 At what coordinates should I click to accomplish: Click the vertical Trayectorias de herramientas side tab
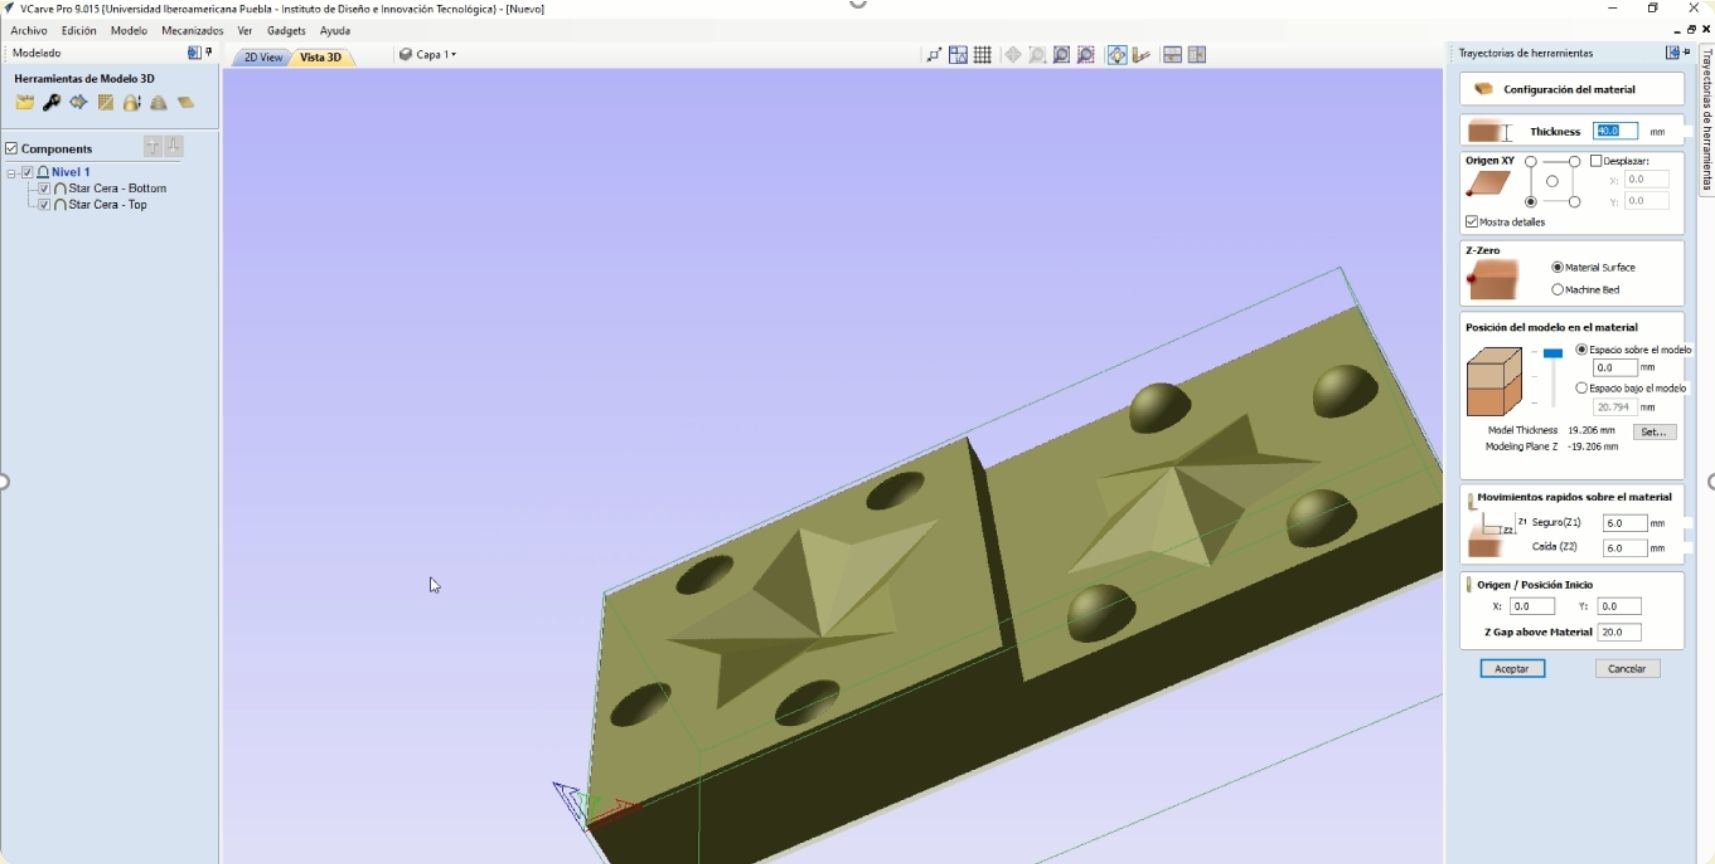pyautogui.click(x=1706, y=119)
